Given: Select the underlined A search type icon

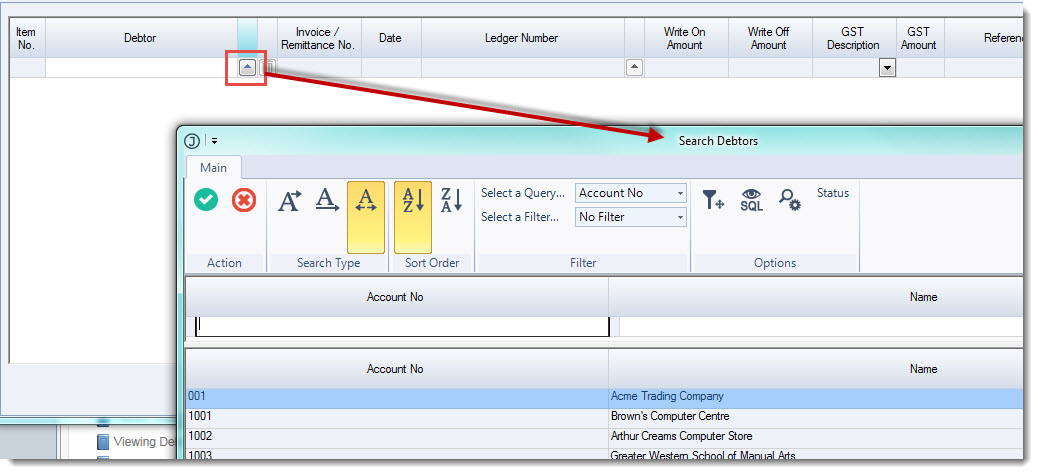Looking at the screenshot, I should [x=327, y=199].
